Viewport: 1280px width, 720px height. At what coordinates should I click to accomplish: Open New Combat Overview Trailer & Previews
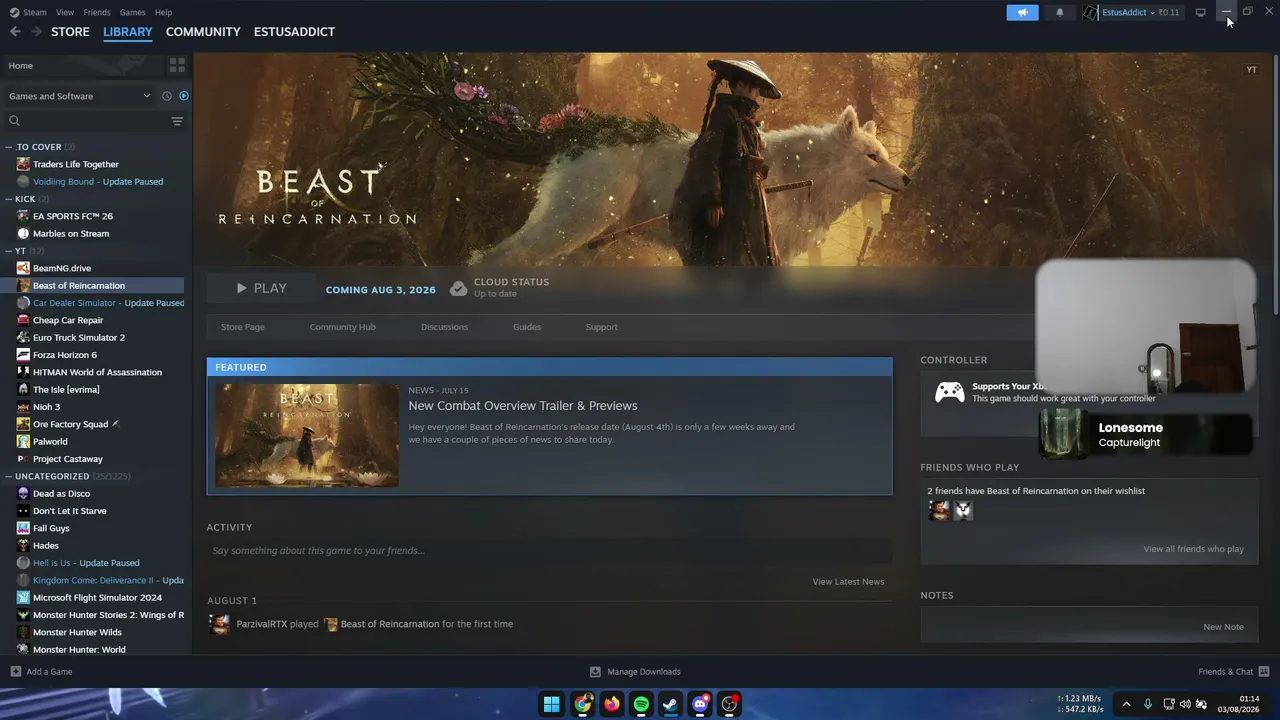click(x=523, y=405)
